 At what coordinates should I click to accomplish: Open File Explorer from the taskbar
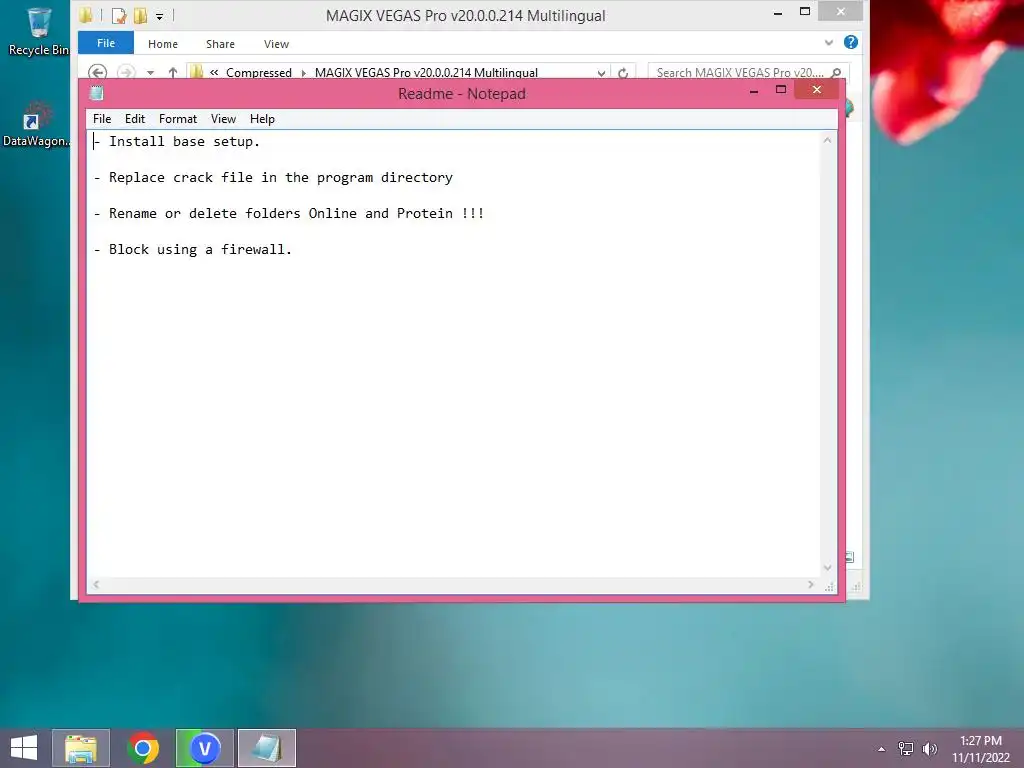point(81,748)
